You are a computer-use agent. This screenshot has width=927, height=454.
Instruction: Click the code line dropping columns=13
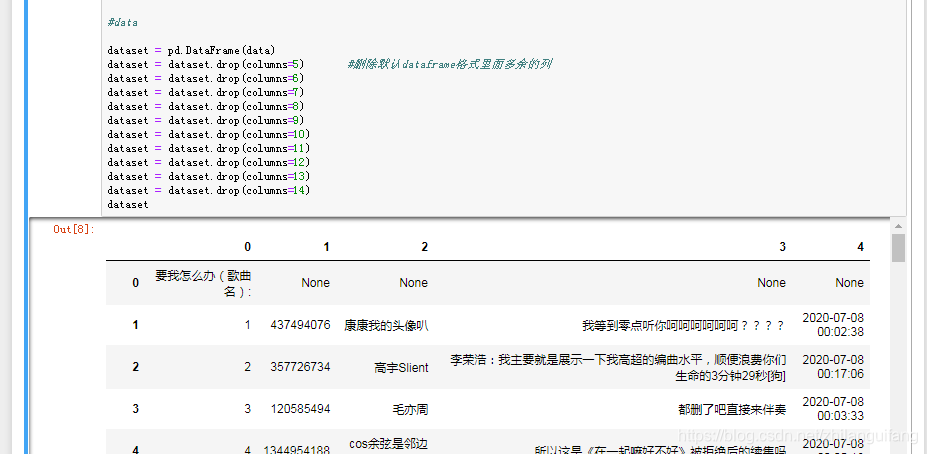click(209, 176)
